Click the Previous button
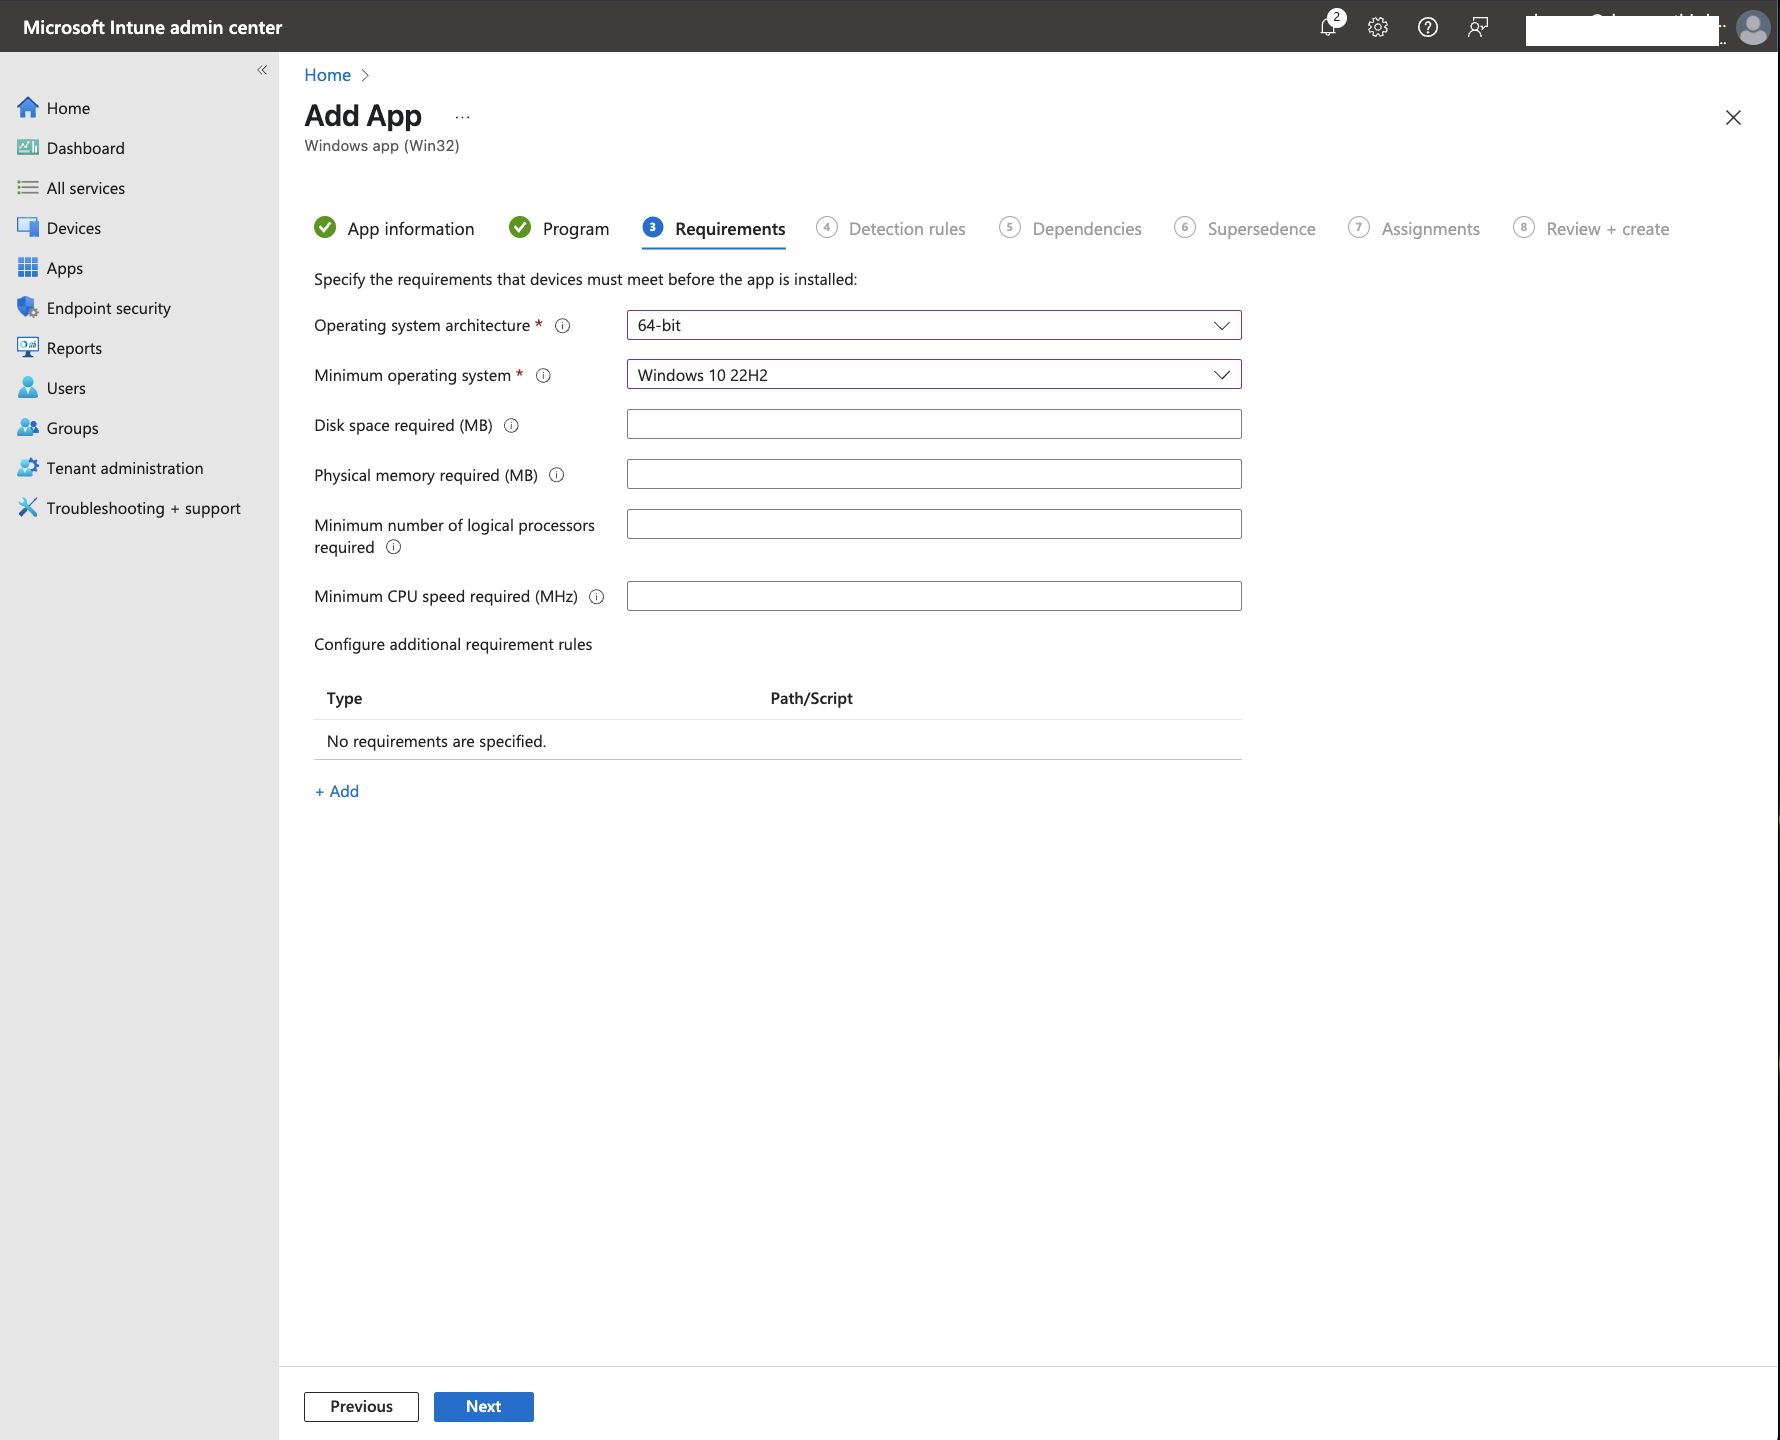The height and width of the screenshot is (1440, 1780). pos(361,1406)
